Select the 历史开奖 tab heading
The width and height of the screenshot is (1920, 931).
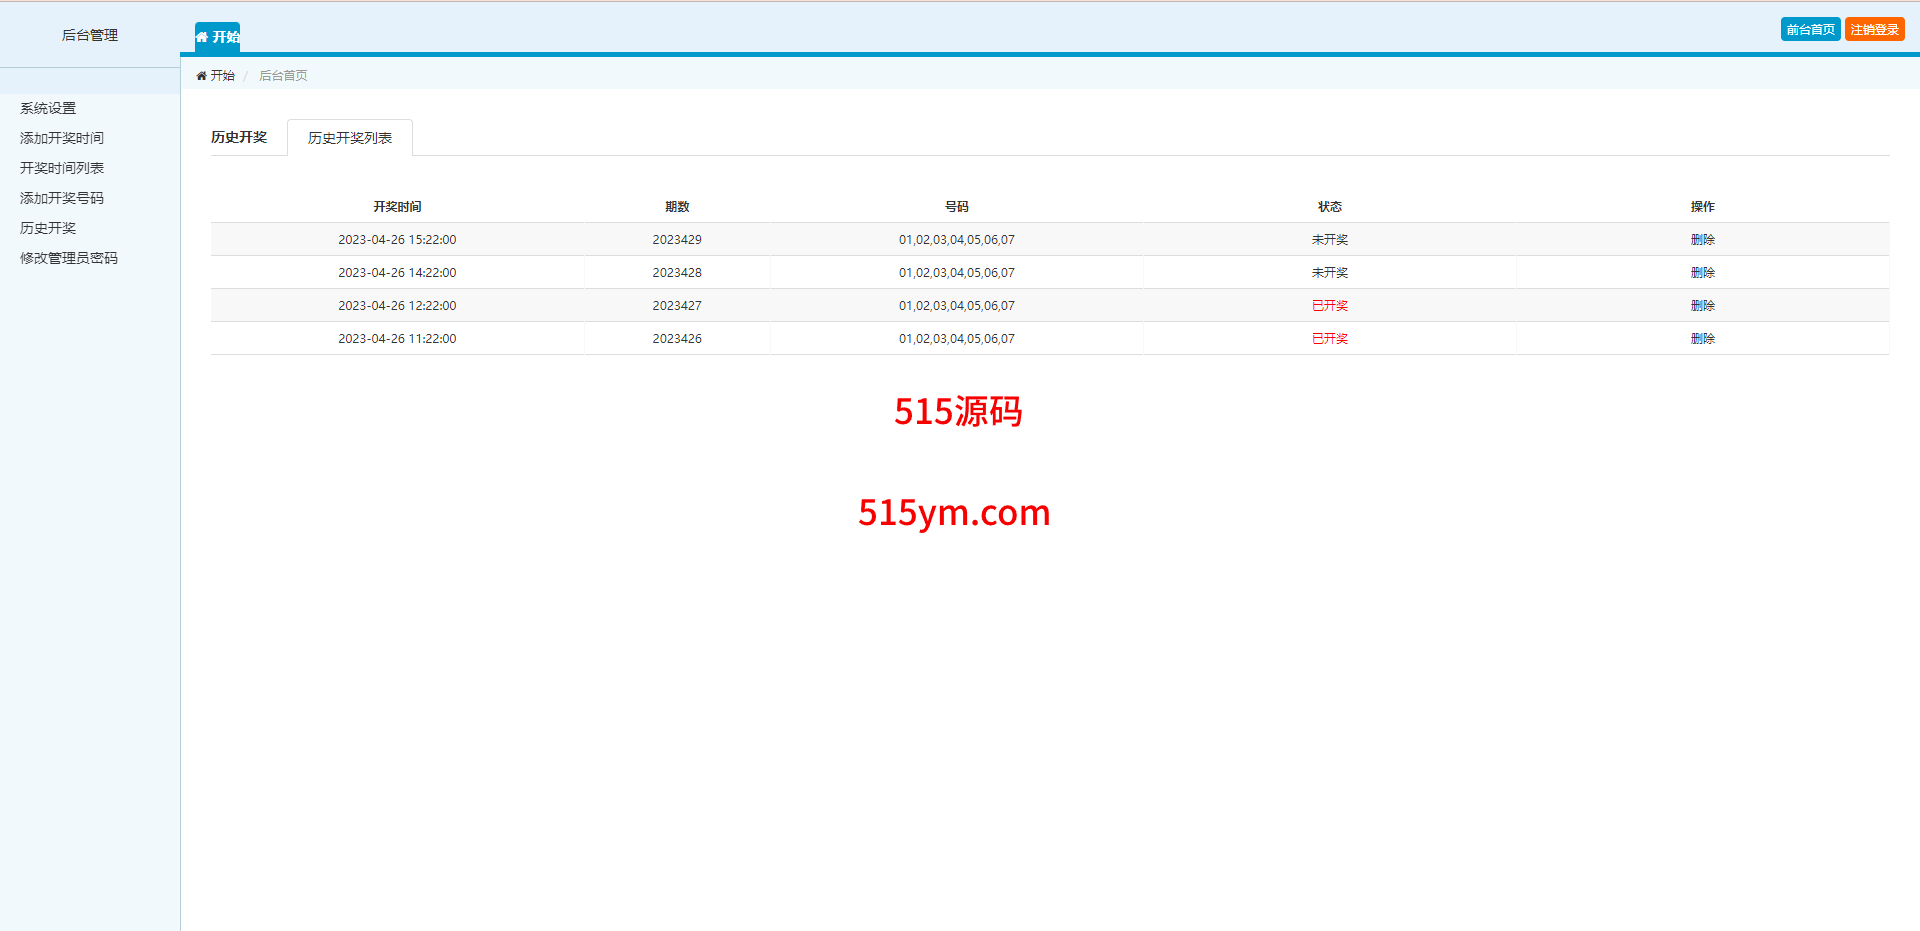point(239,137)
